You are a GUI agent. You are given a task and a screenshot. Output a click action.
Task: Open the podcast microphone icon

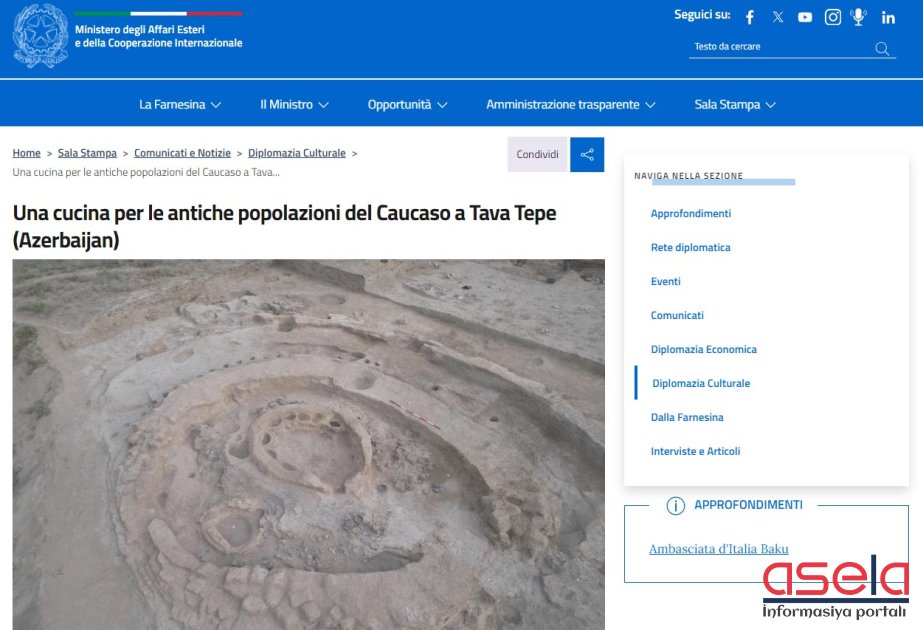858,17
